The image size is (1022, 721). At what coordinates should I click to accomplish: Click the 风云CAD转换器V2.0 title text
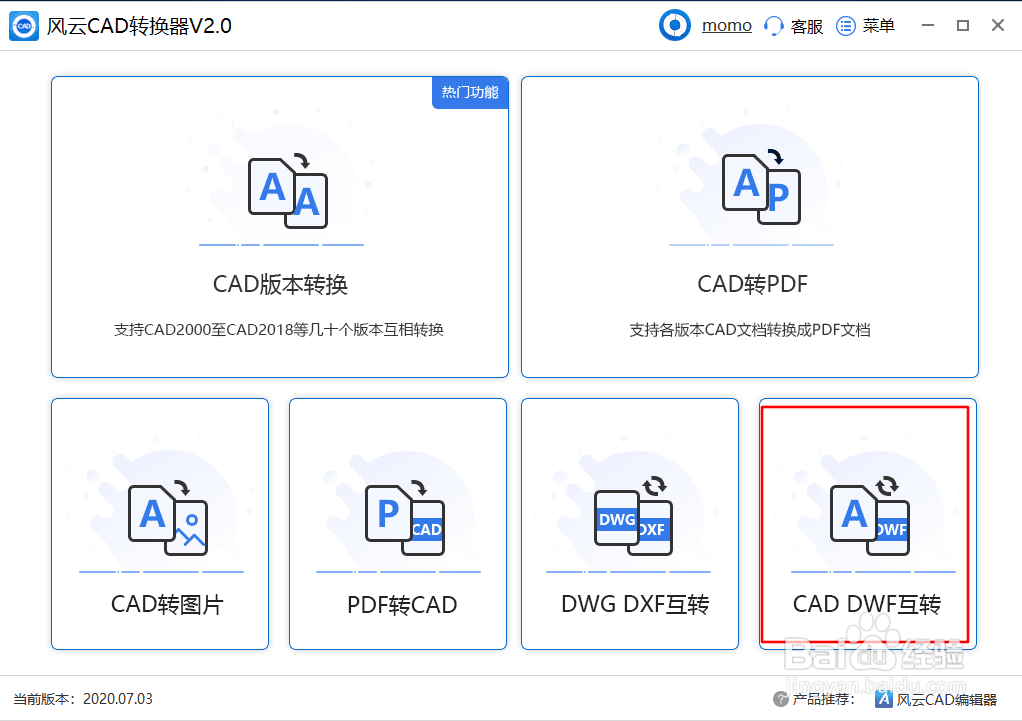click(139, 26)
